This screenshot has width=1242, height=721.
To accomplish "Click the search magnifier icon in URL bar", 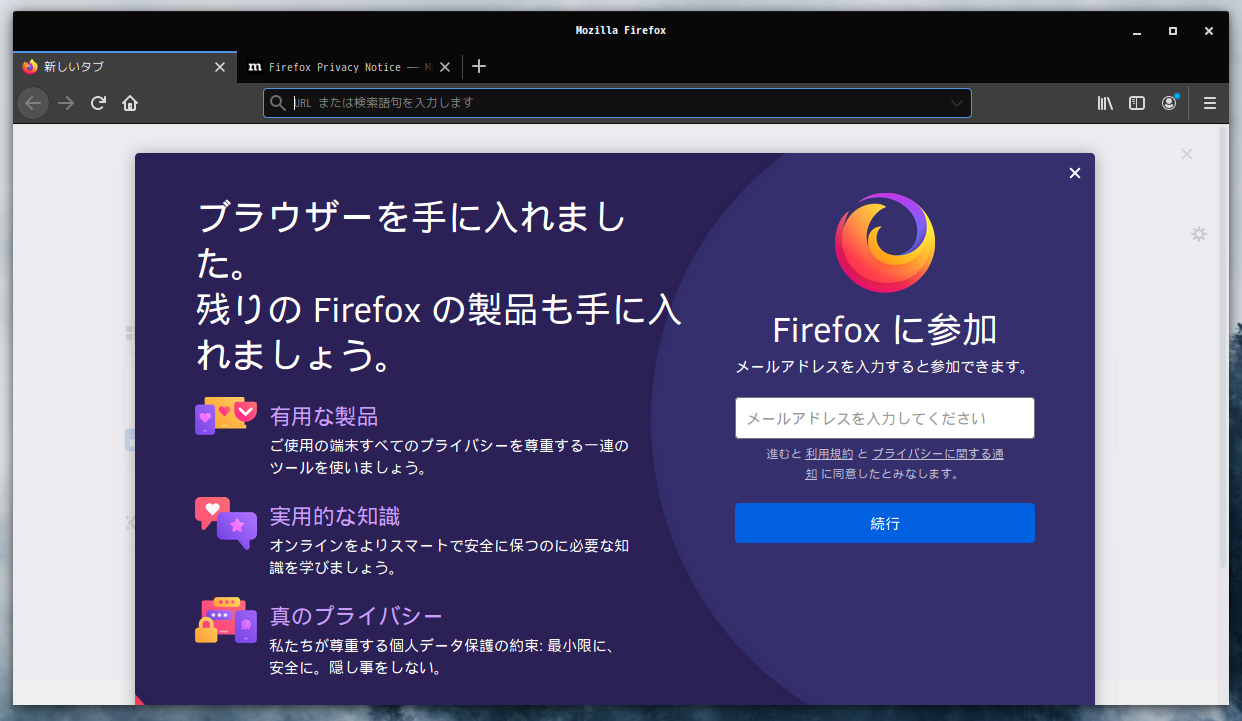I will point(278,103).
